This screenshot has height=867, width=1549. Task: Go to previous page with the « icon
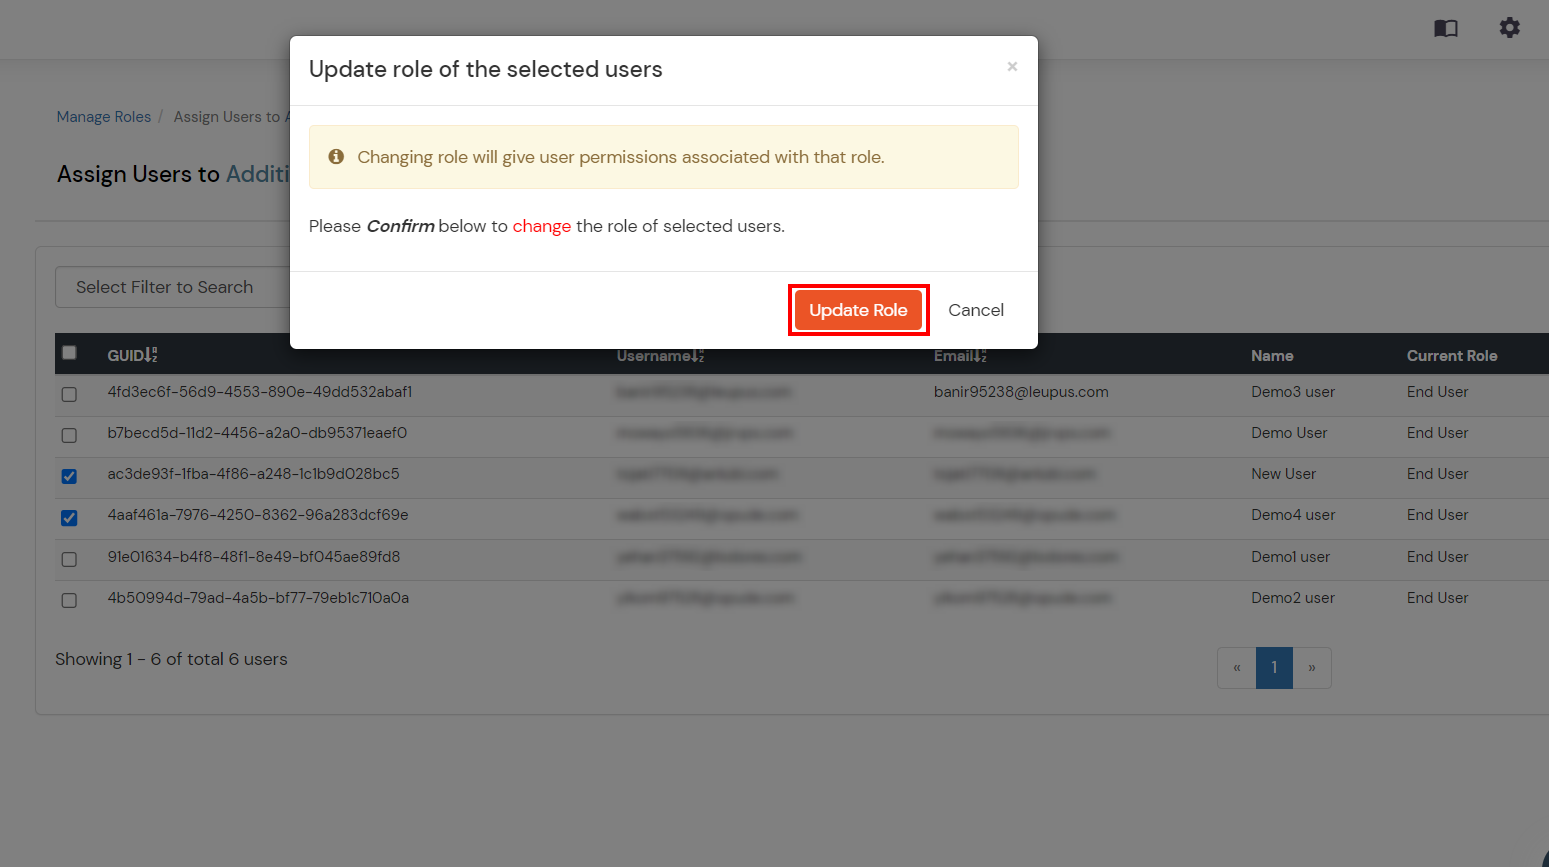[x=1236, y=667]
